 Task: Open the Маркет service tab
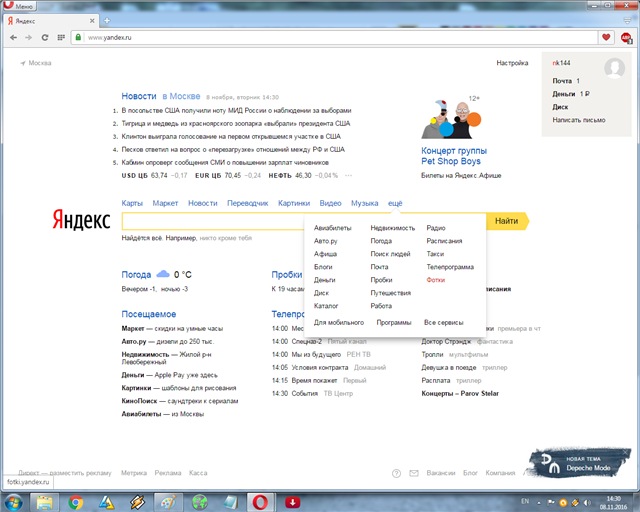point(165,203)
